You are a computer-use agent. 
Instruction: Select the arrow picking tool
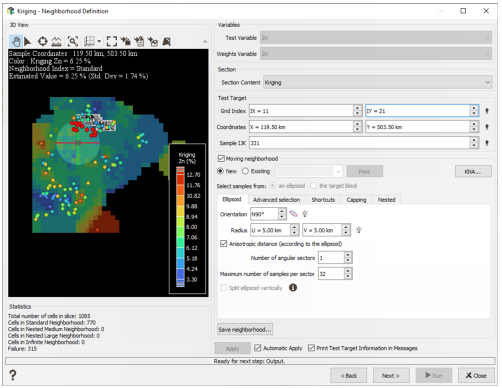[28, 41]
